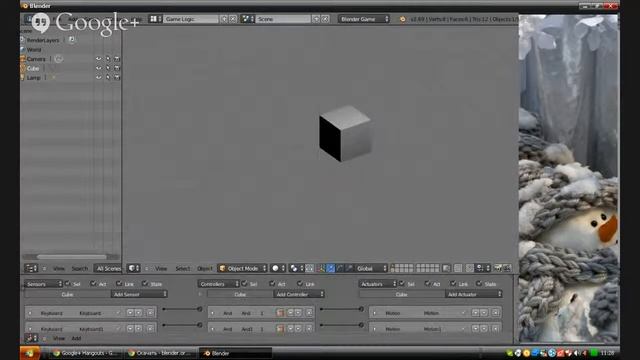The width and height of the screenshot is (640, 360).
Task: Select the translate manipulator arrow icon
Action: coord(330,268)
